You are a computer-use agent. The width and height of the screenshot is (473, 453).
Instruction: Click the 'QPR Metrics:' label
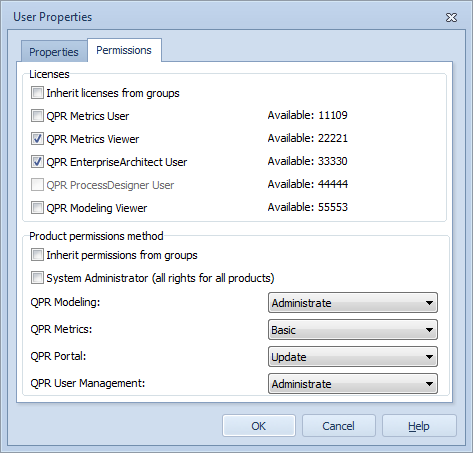[x=61, y=329]
